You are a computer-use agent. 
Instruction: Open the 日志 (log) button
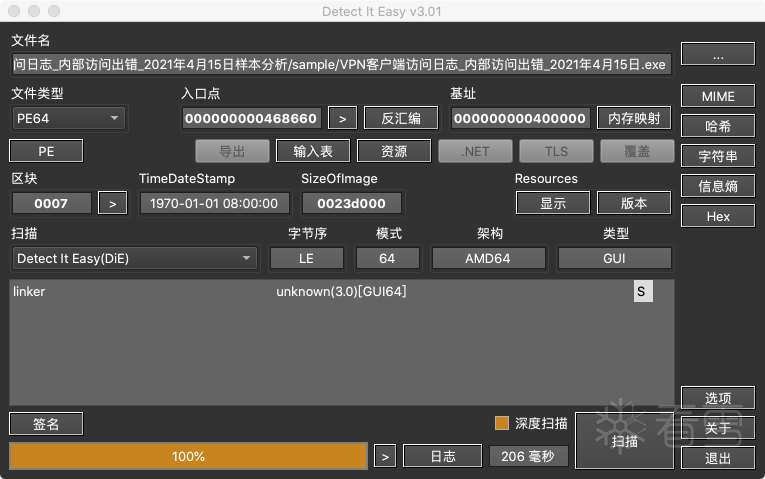(x=443, y=456)
